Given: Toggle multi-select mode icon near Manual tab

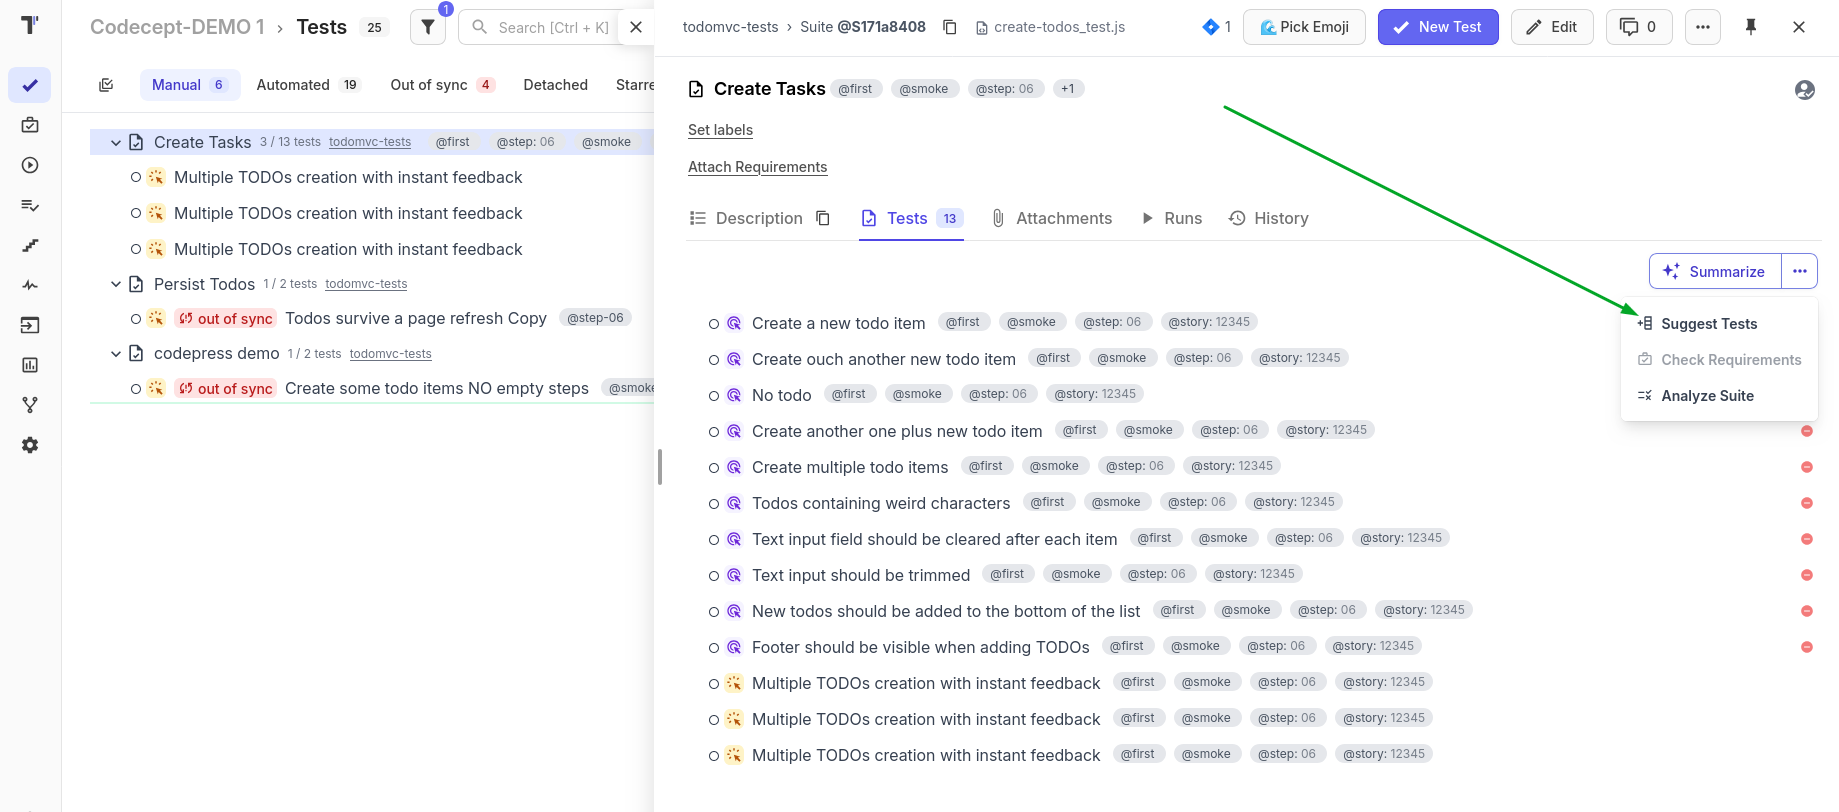Looking at the screenshot, I should pos(106,85).
